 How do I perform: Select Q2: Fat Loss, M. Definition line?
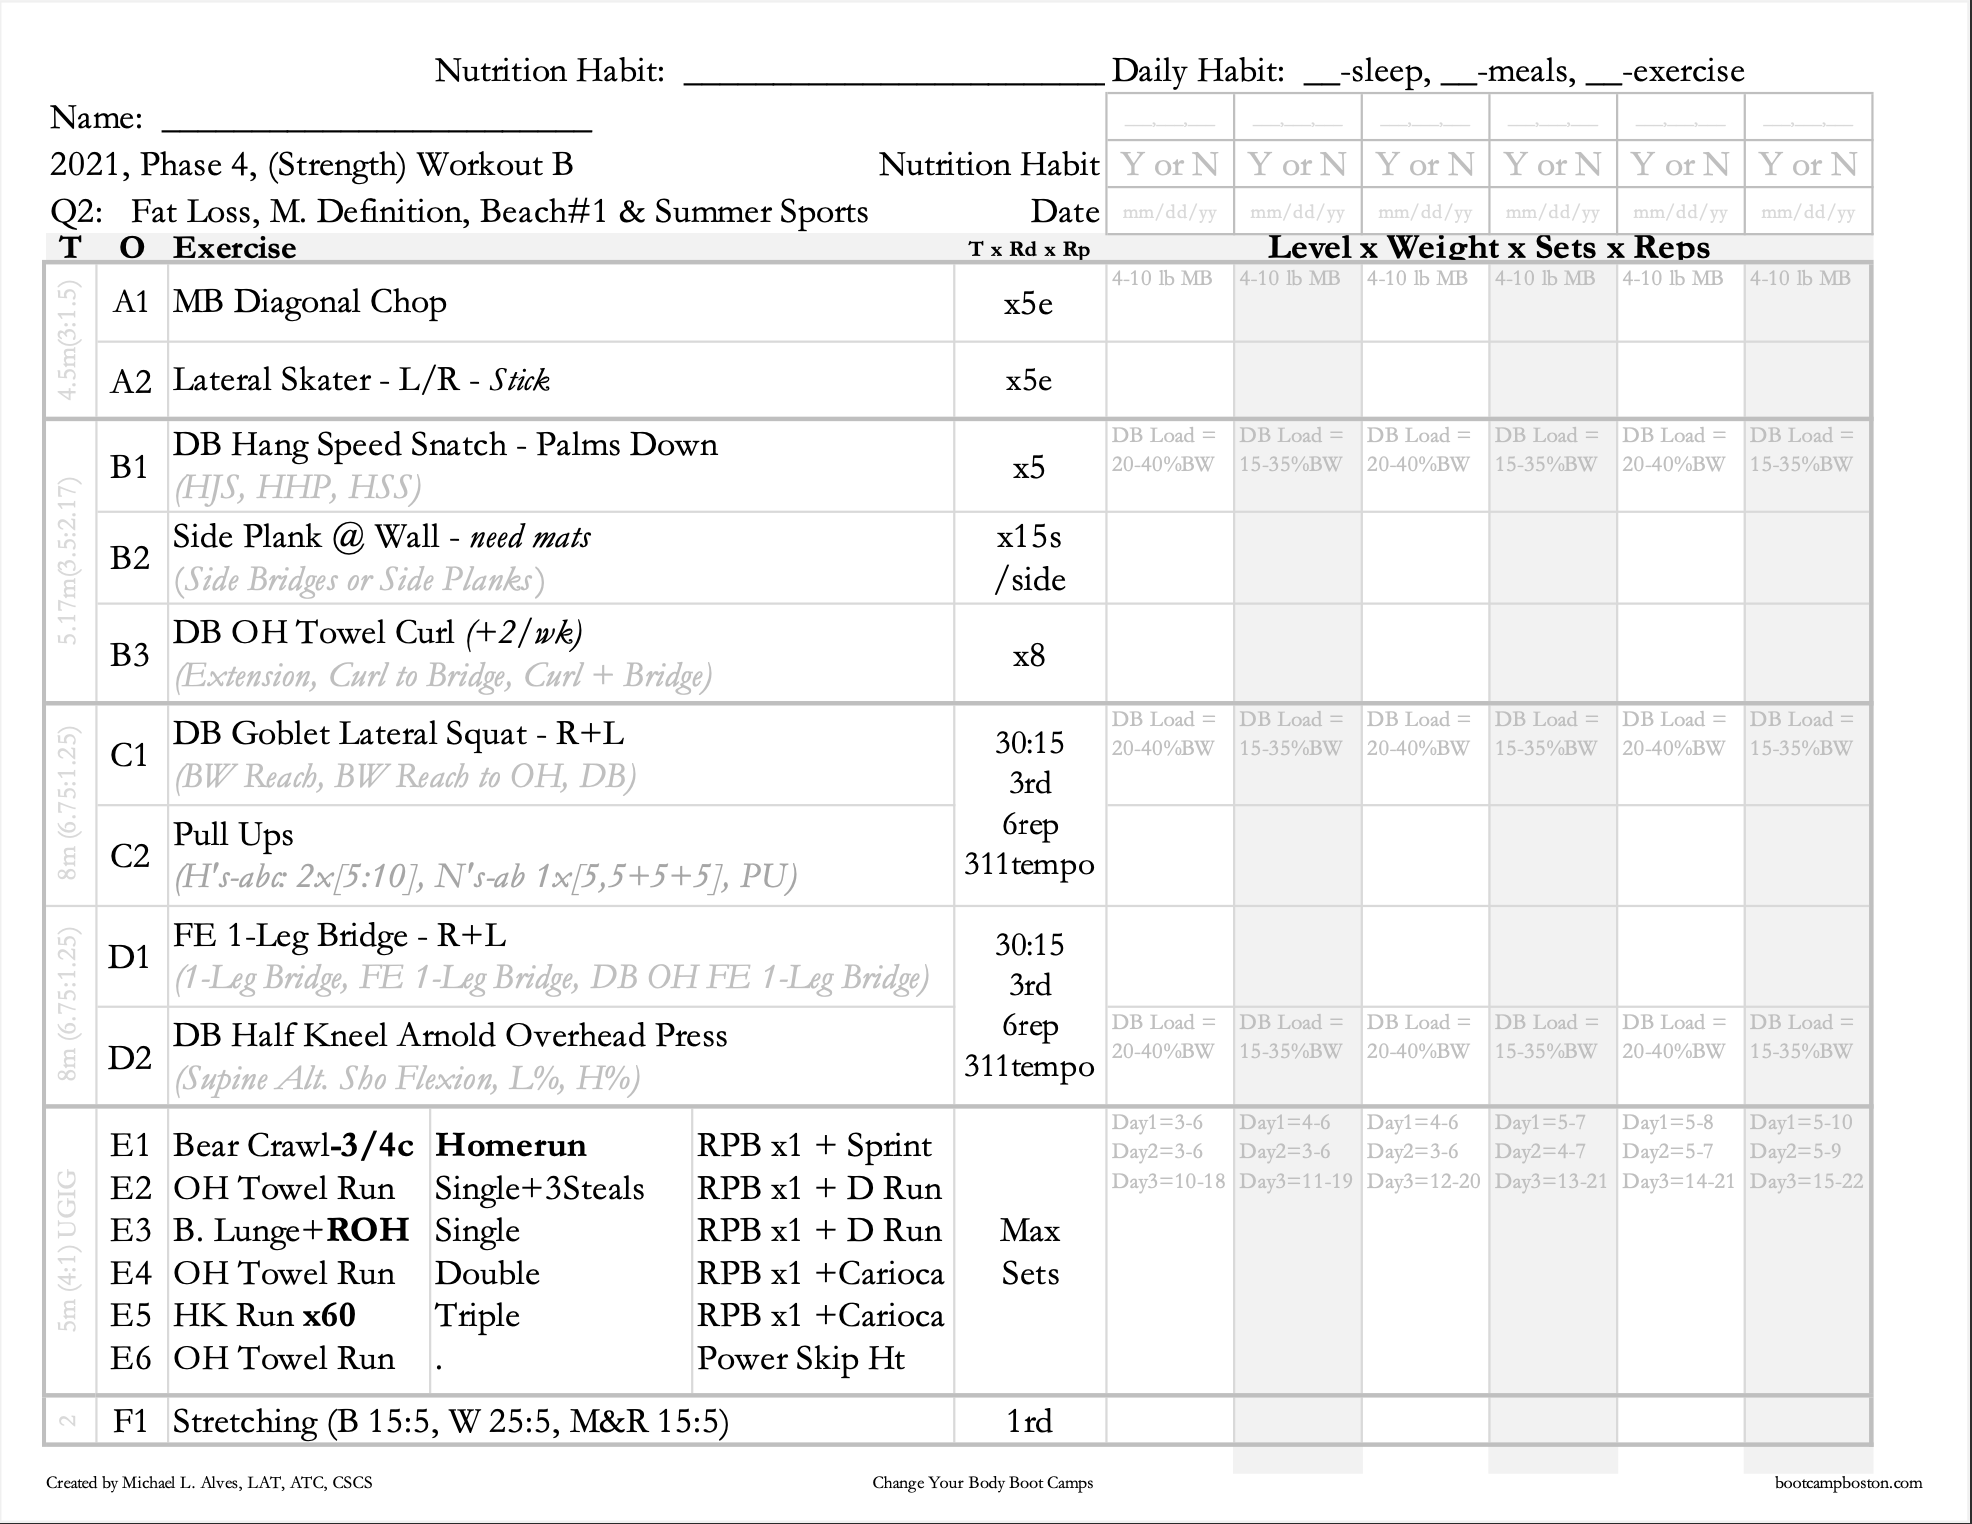(x=459, y=212)
